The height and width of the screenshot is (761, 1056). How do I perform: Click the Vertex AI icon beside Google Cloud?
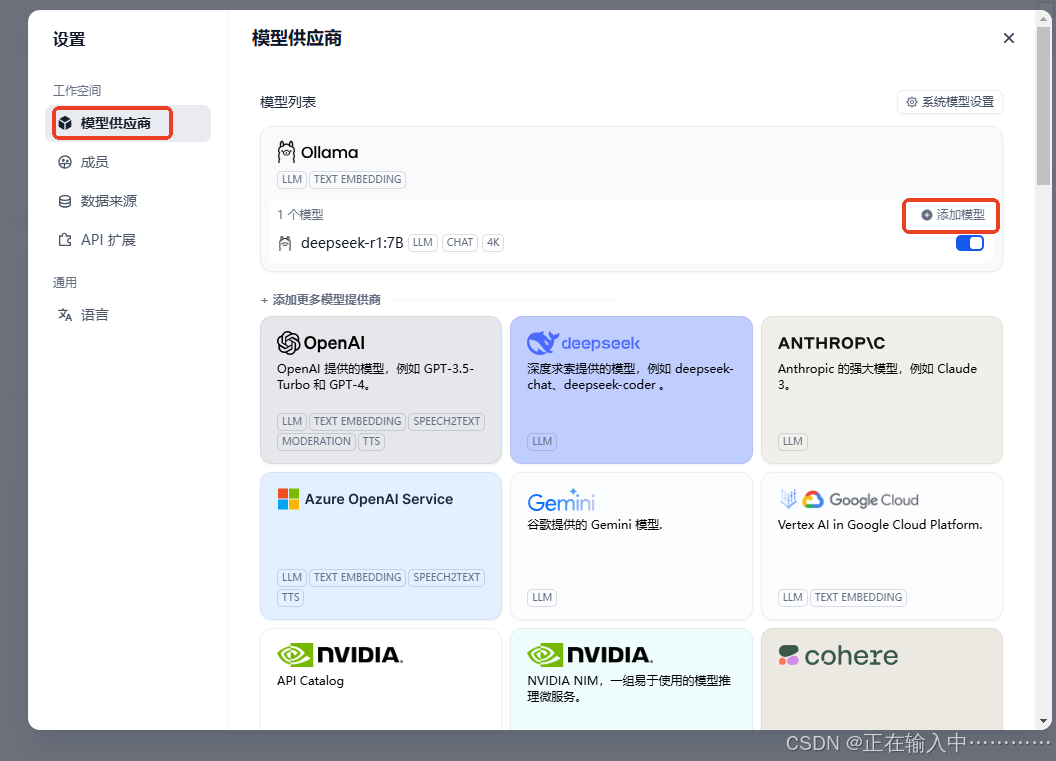coord(788,499)
